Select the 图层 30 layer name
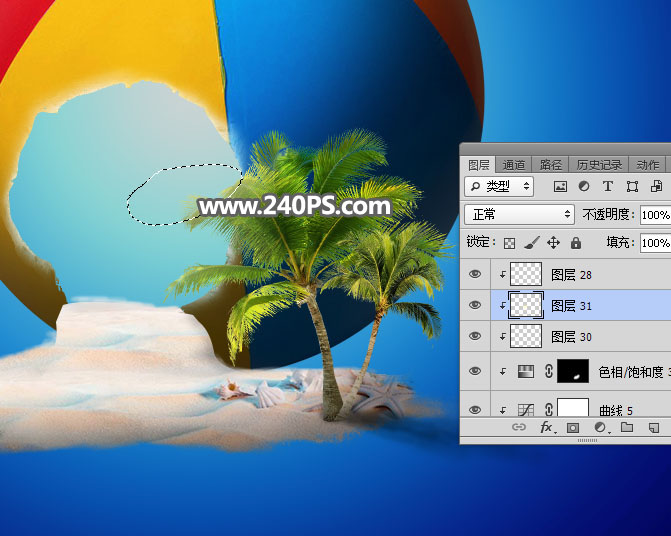Image resolution: width=671 pixels, height=536 pixels. [x=571, y=337]
